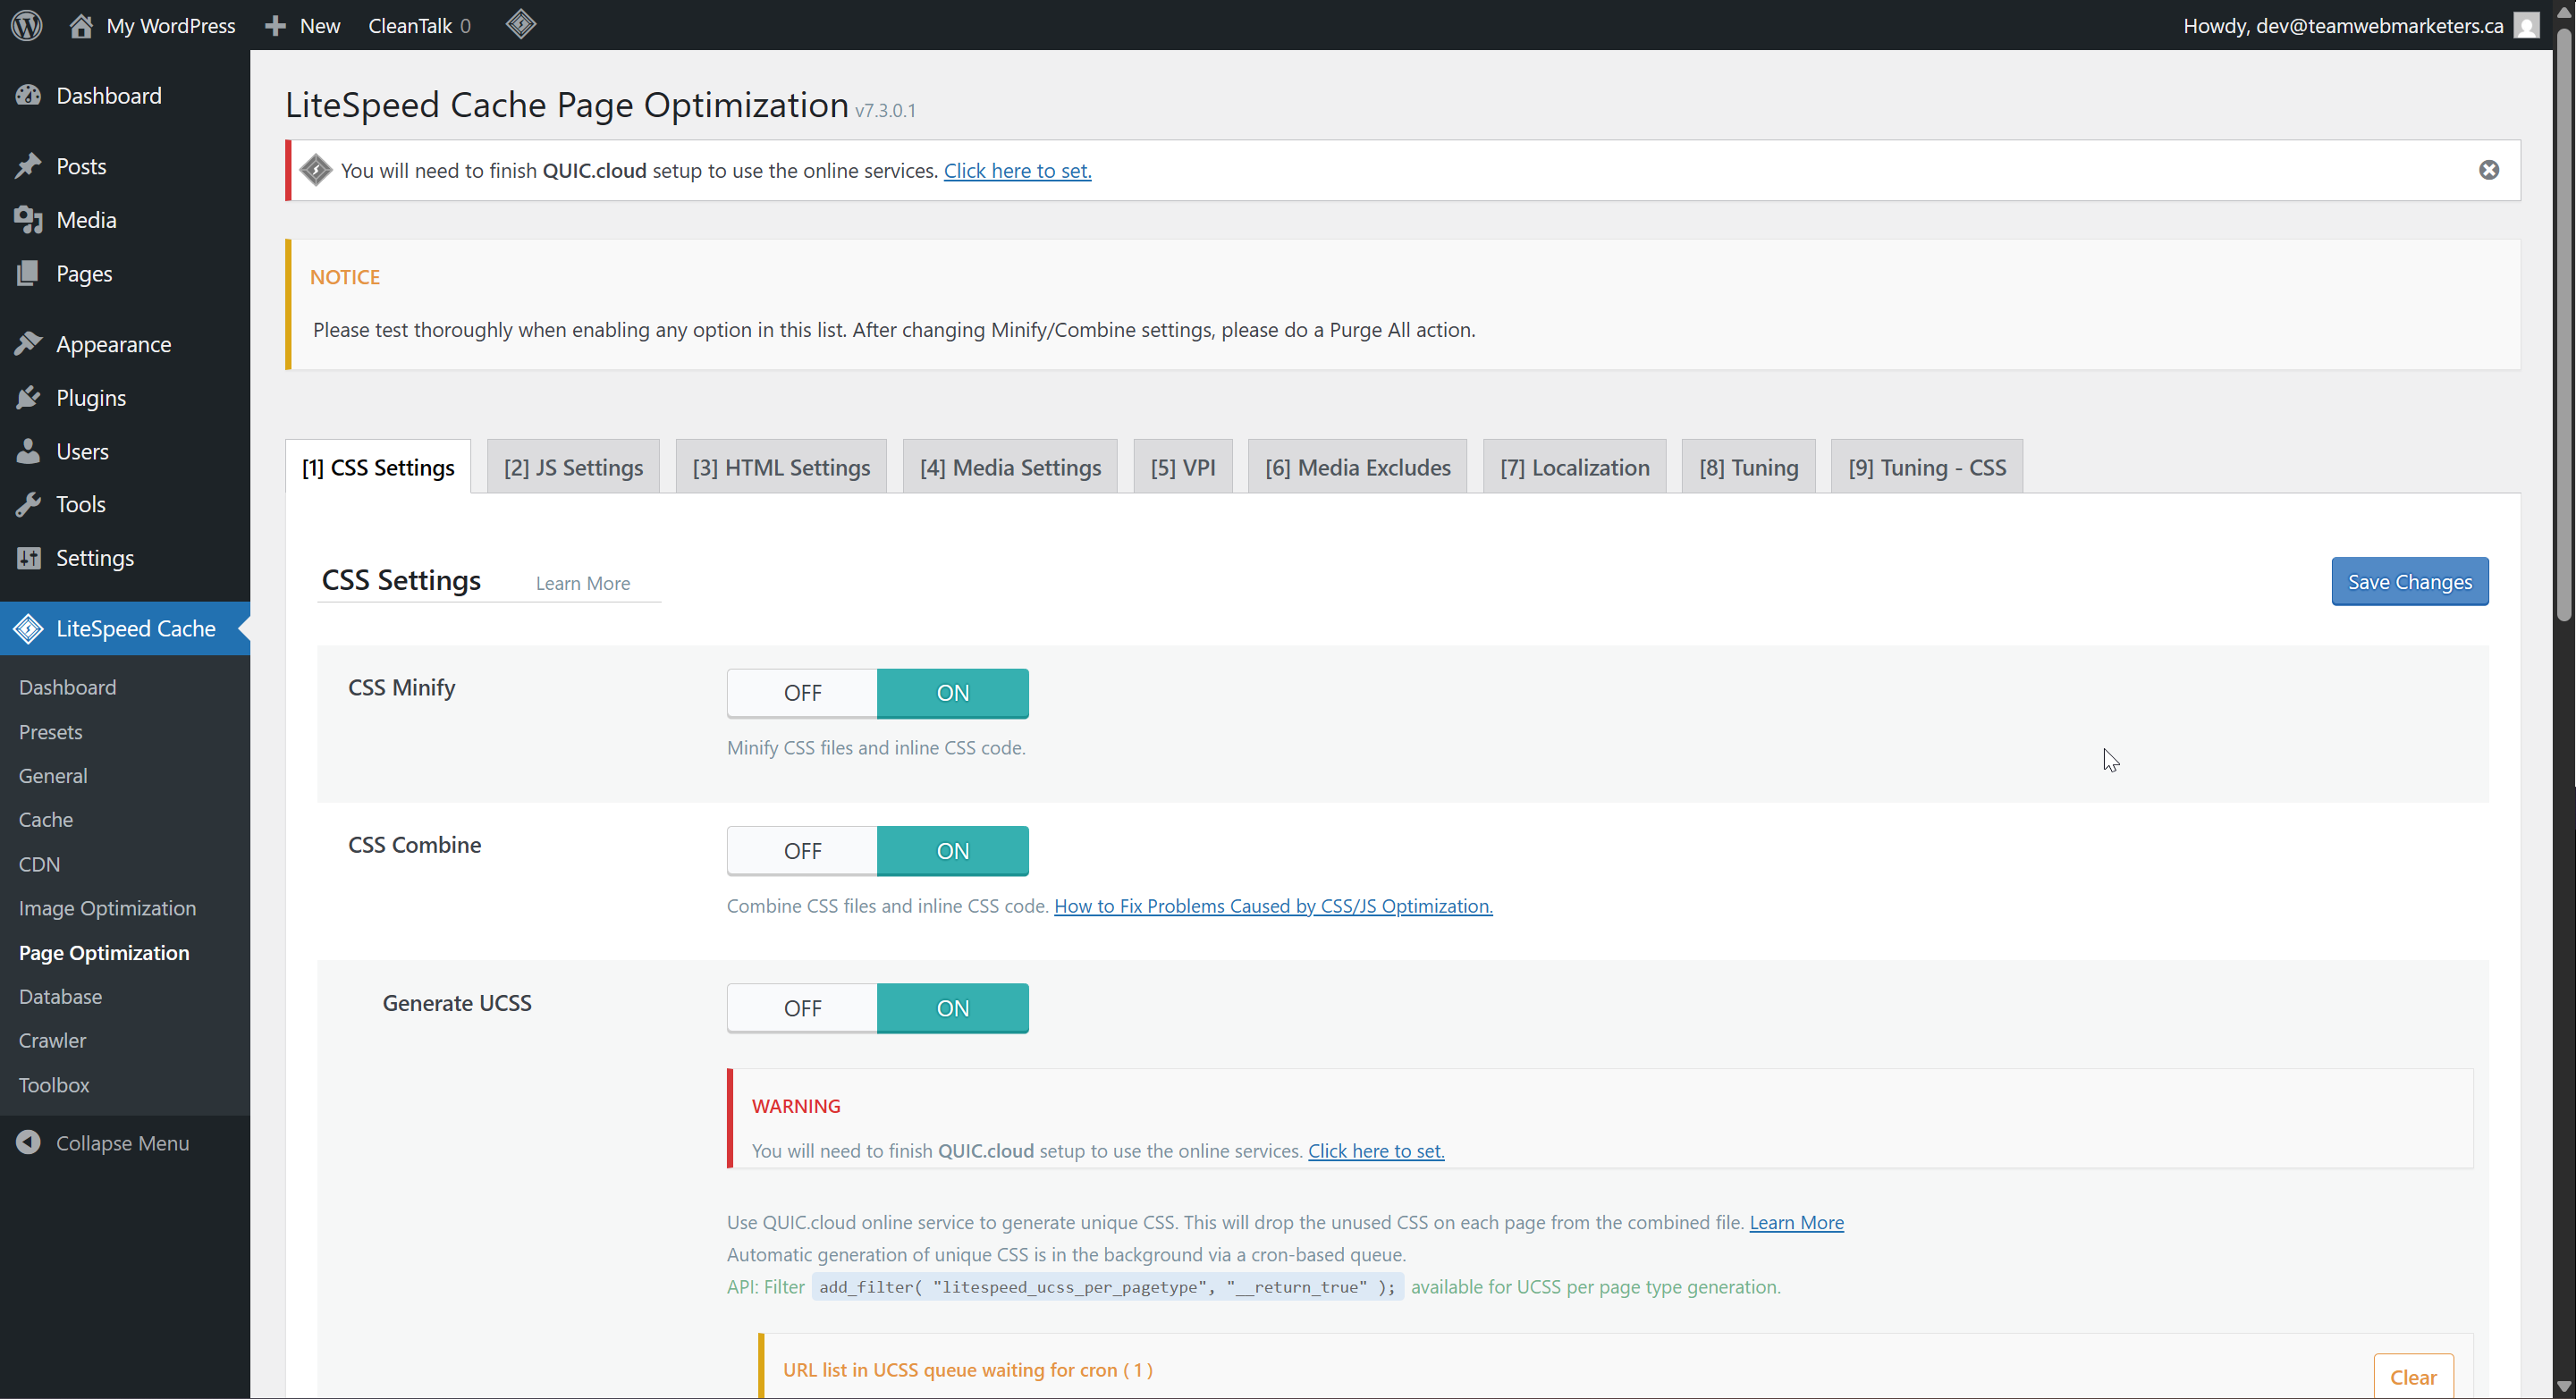Turn CSS Combine OFF
Image resolution: width=2576 pixels, height=1399 pixels.
(x=802, y=851)
